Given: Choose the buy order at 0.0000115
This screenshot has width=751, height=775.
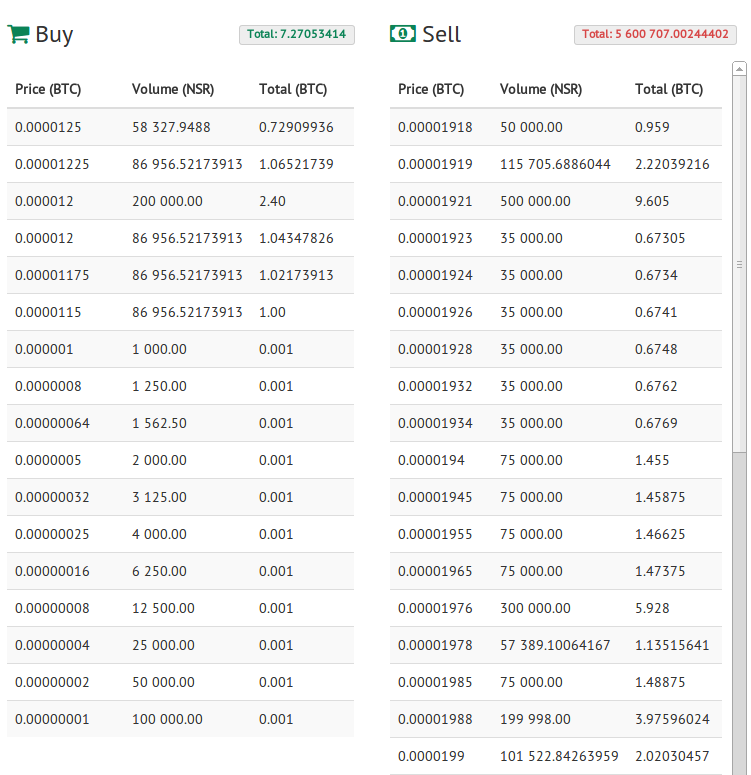Looking at the screenshot, I should 180,312.
